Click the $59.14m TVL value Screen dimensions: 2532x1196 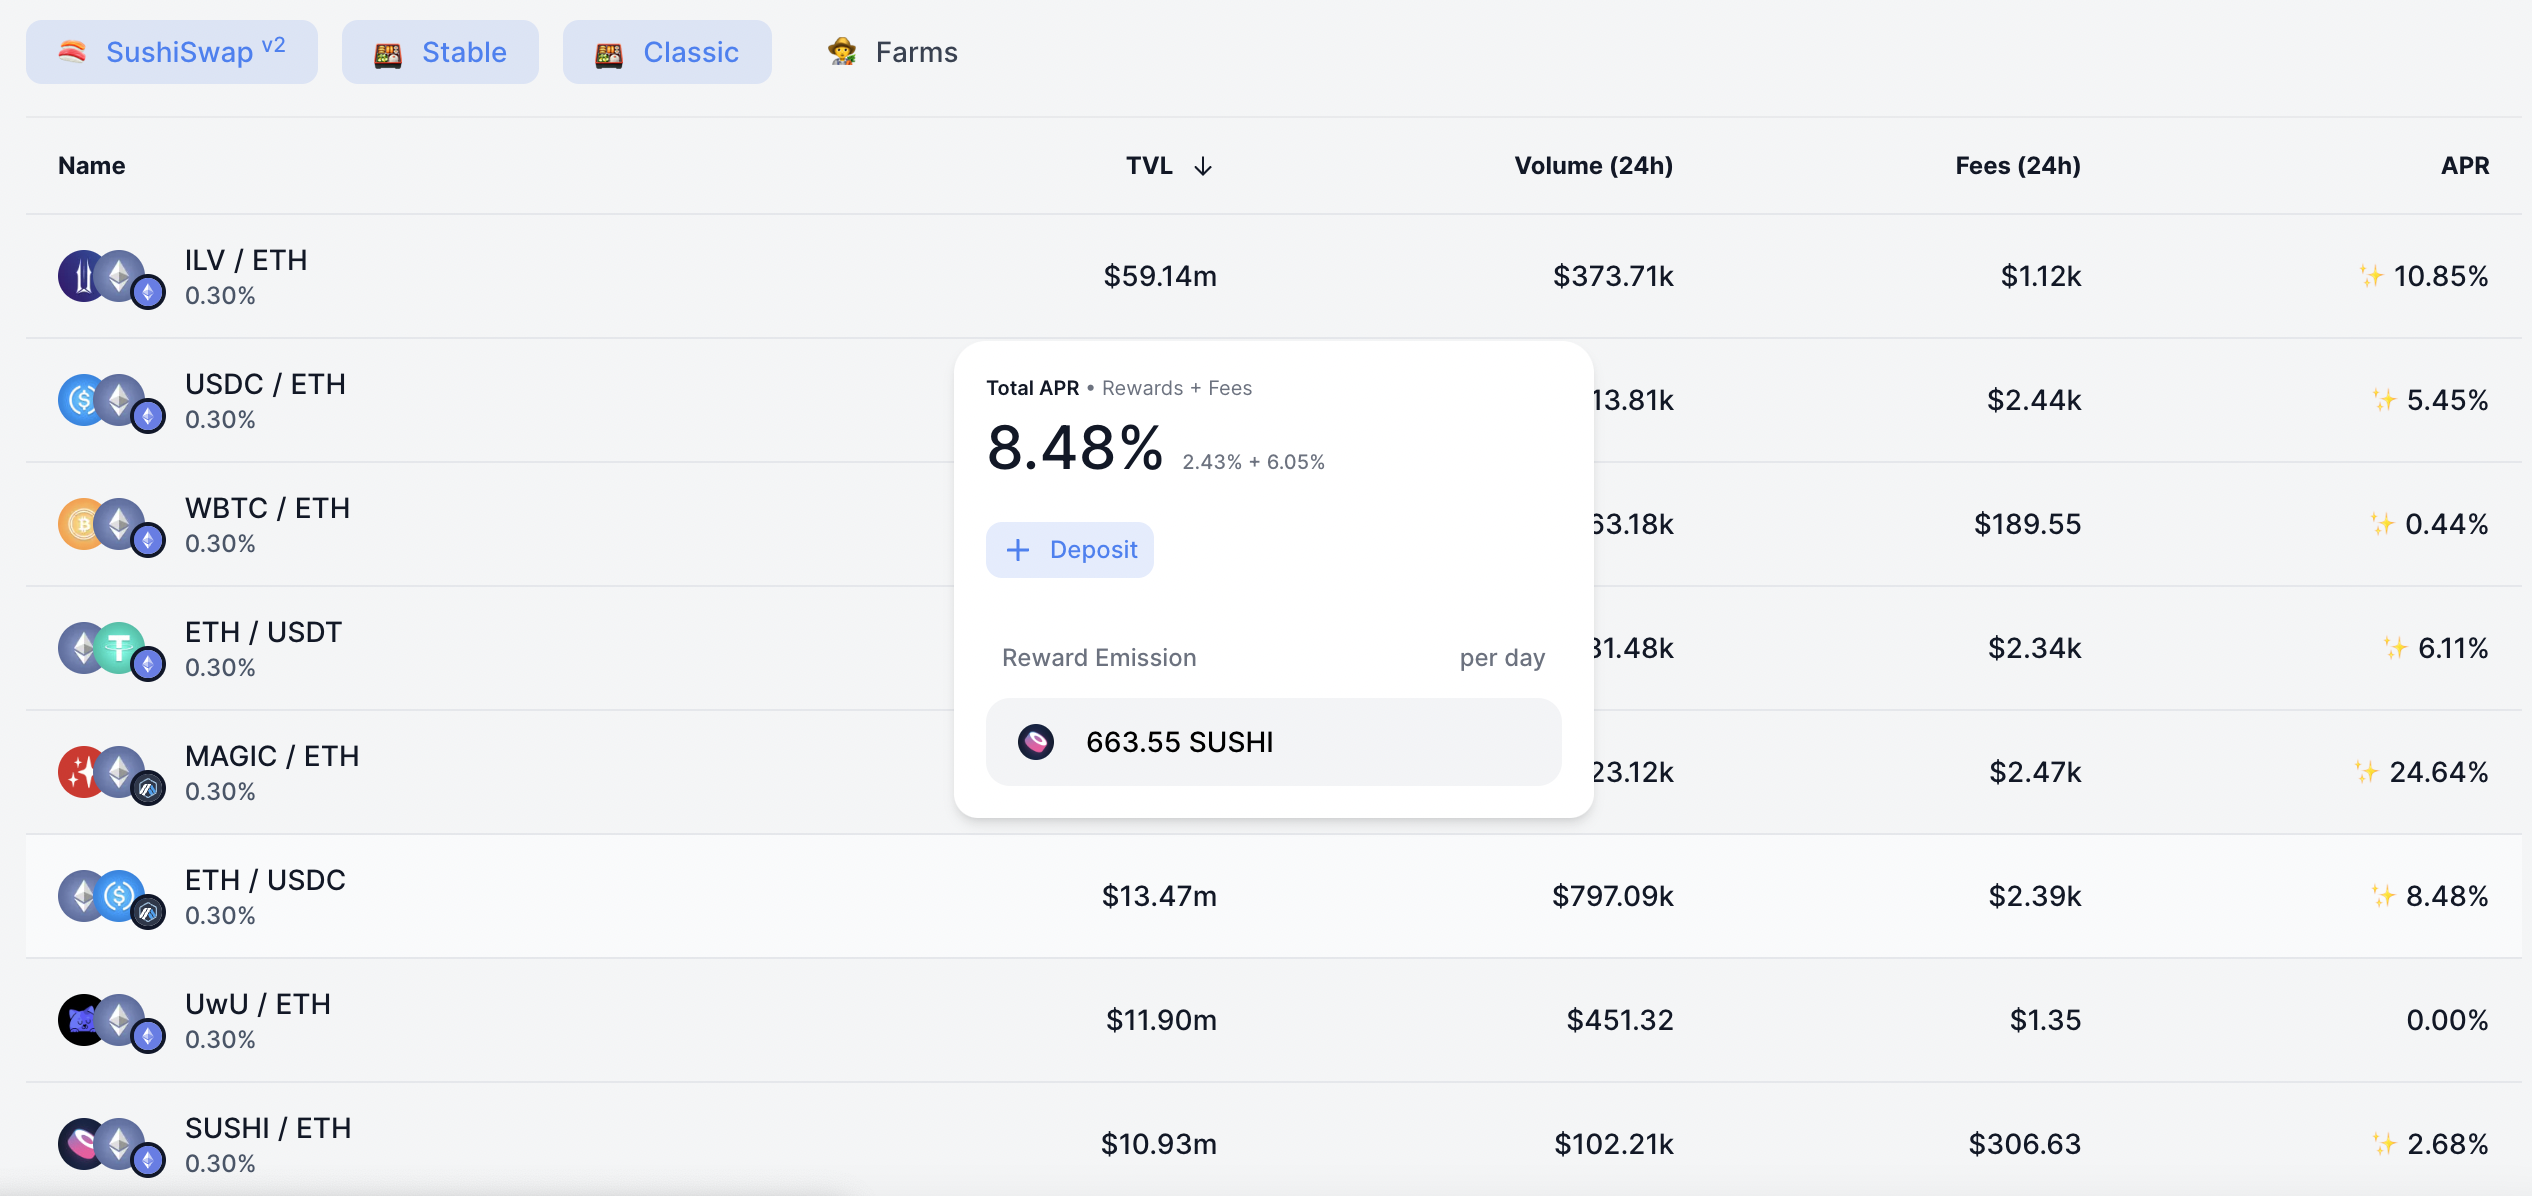click(1160, 276)
